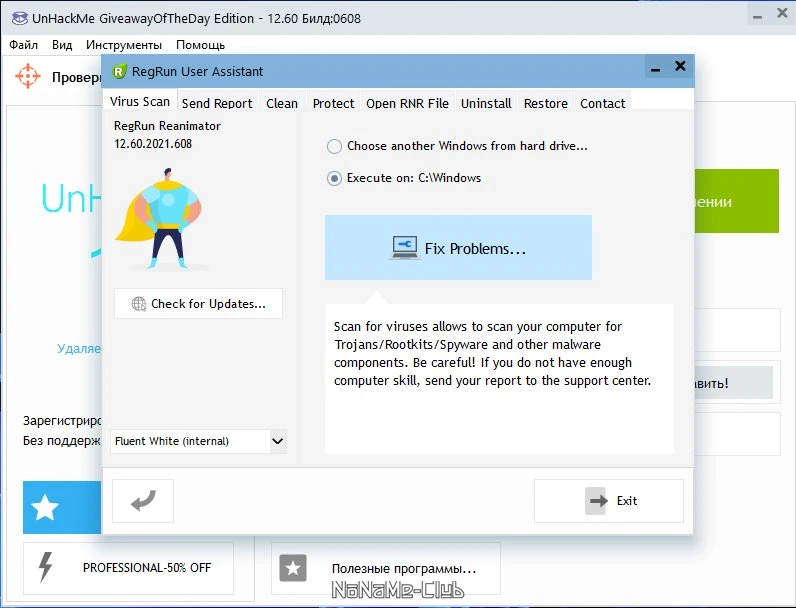Click the green button in UnHackMe window
796x608 pixels.
pos(736,201)
